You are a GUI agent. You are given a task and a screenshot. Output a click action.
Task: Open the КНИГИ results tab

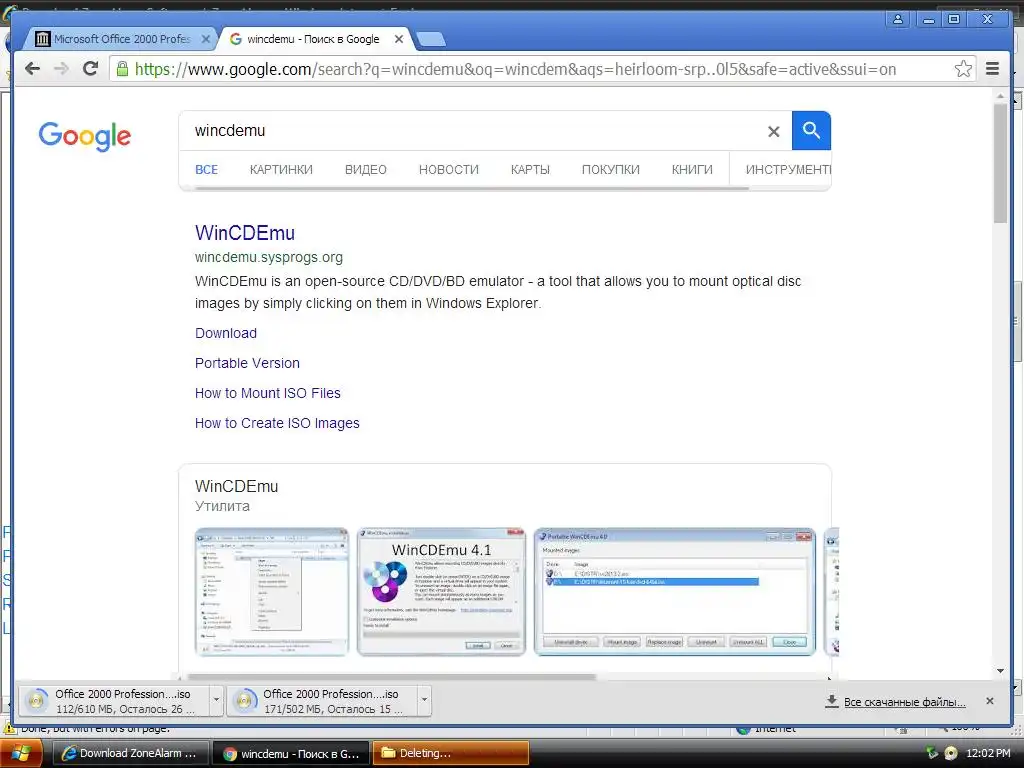click(692, 170)
